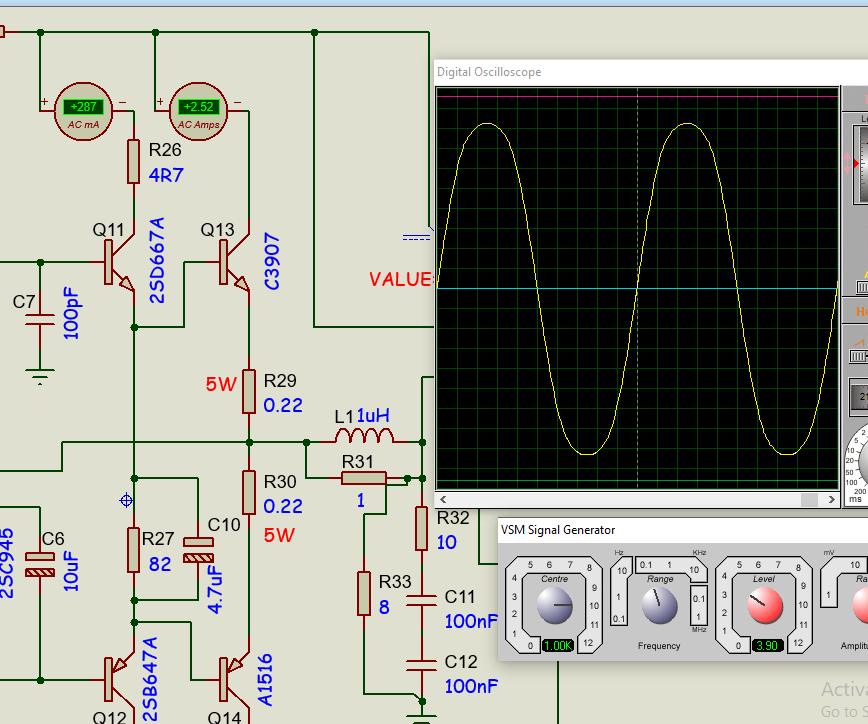Click the VSM Signal Generator title bar
The image size is (868, 724).
click(x=683, y=530)
